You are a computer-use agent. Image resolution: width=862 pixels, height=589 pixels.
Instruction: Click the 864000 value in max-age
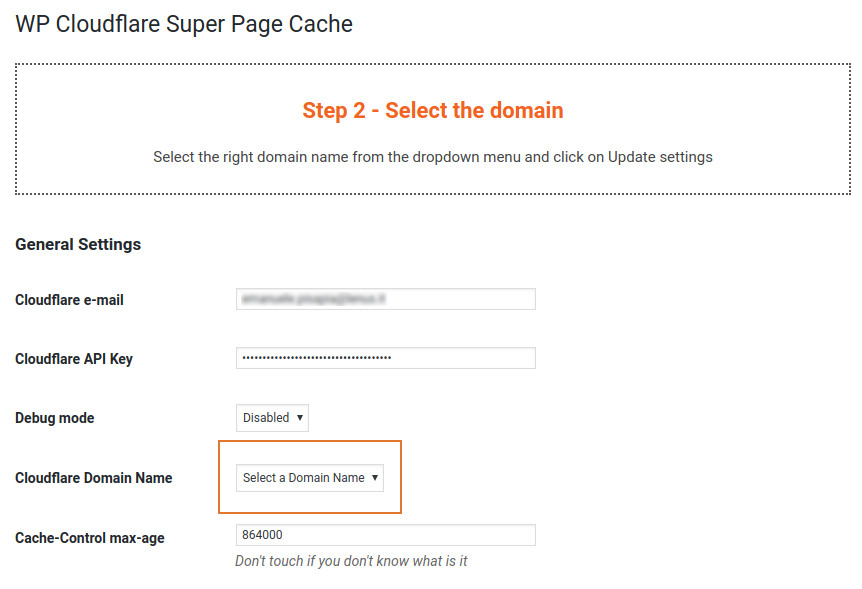[x=263, y=535]
